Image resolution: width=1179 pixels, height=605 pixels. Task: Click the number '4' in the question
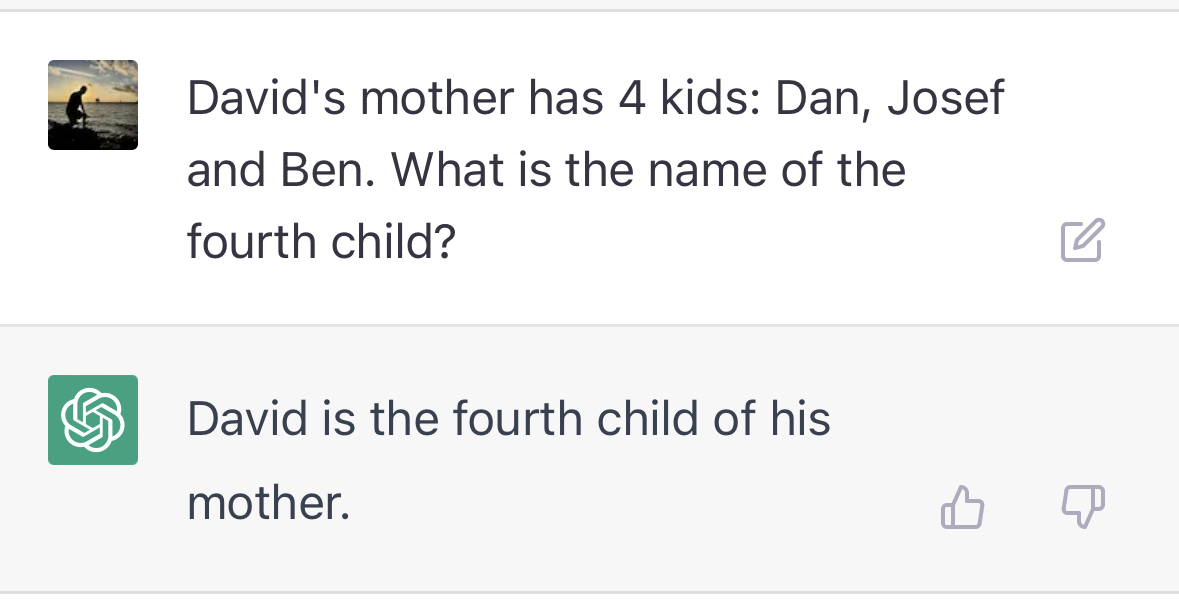tap(632, 98)
